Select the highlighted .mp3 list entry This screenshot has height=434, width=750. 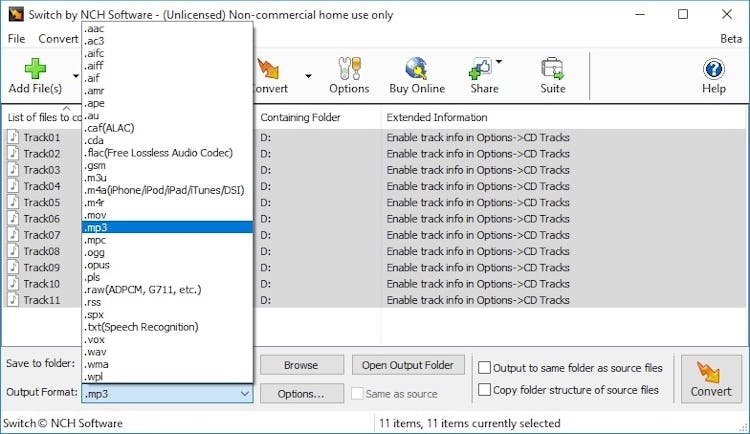167,228
